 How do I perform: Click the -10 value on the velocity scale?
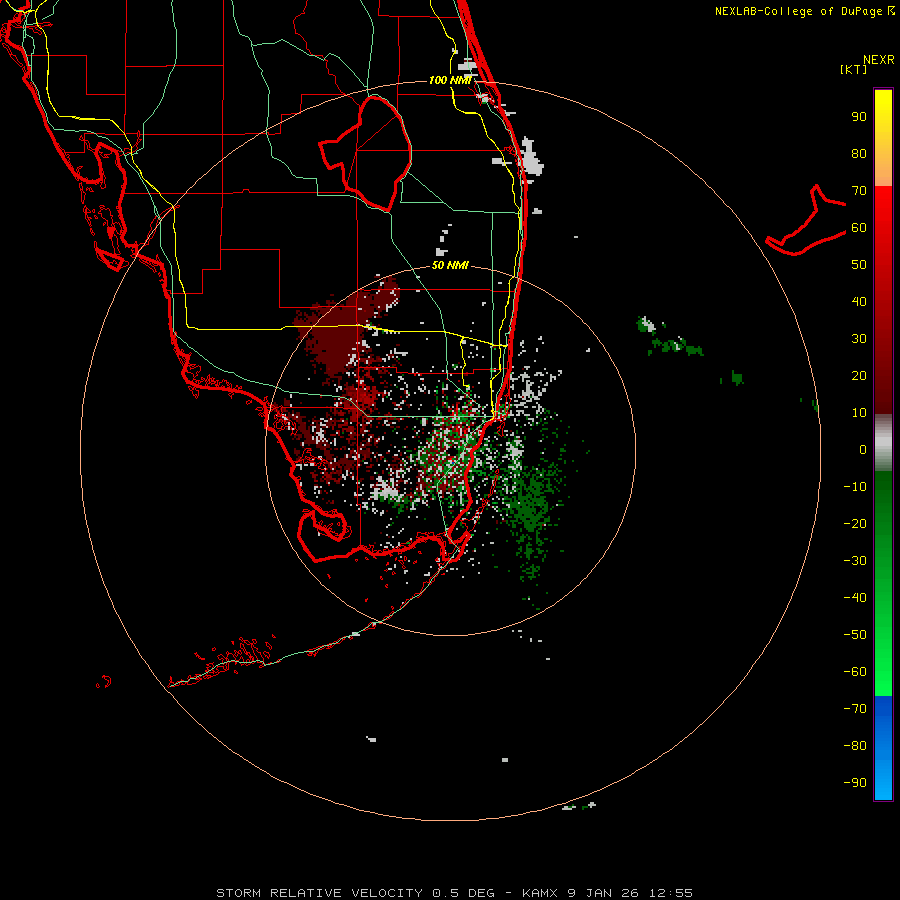(x=855, y=487)
